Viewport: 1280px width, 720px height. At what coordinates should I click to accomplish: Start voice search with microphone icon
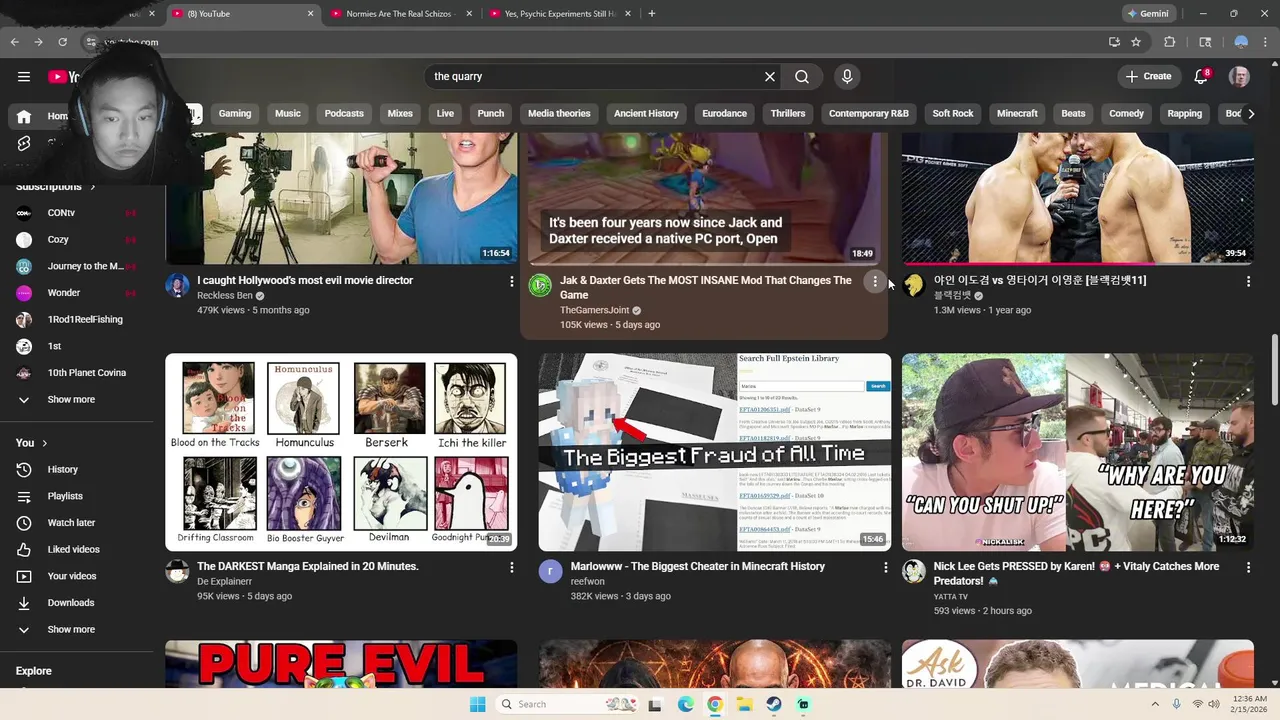point(847,76)
